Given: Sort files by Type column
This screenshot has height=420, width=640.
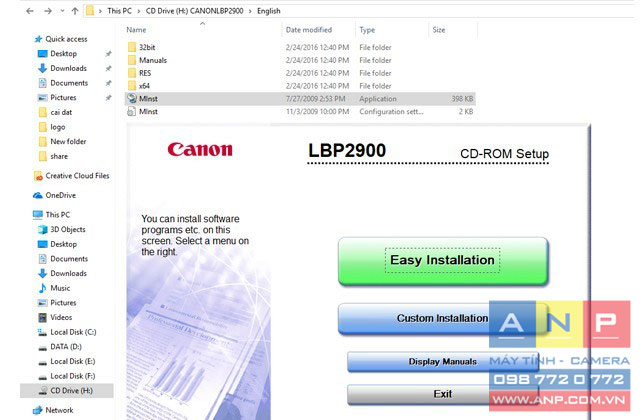Looking at the screenshot, I should click(367, 30).
